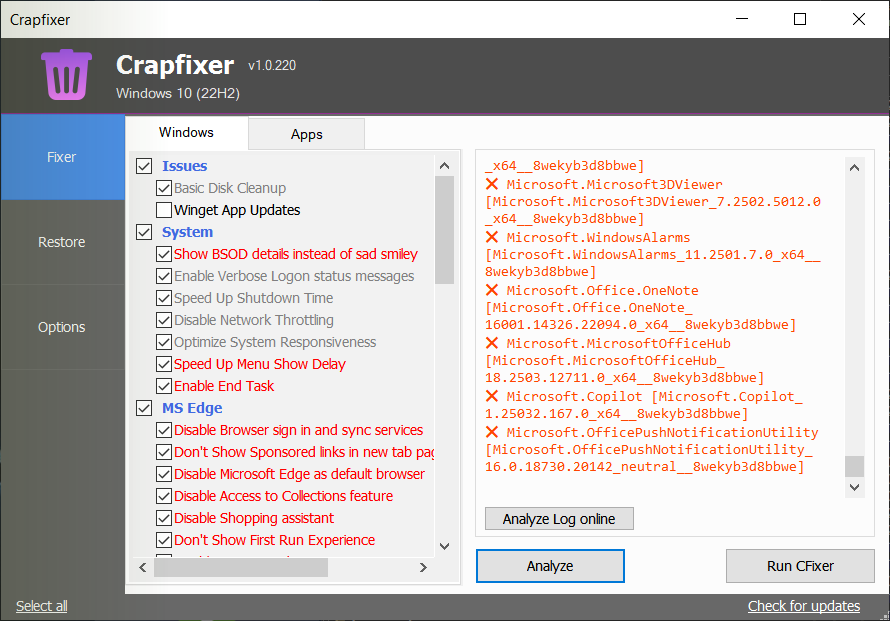This screenshot has width=890, height=621.
Task: Open the Restore section in sidebar
Action: pyautogui.click(x=62, y=242)
